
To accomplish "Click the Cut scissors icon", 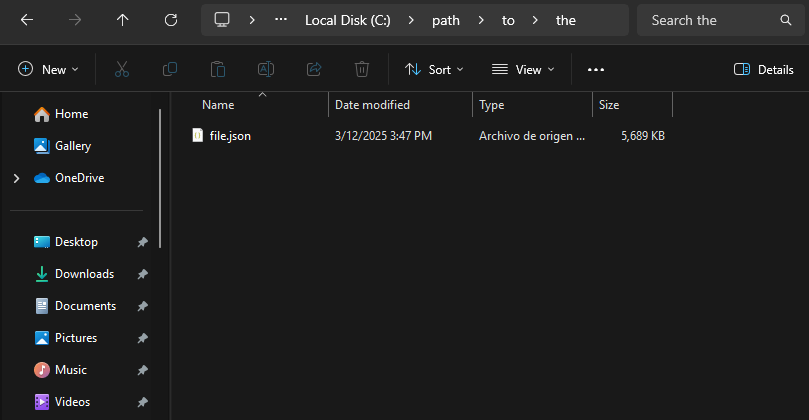I will (122, 69).
